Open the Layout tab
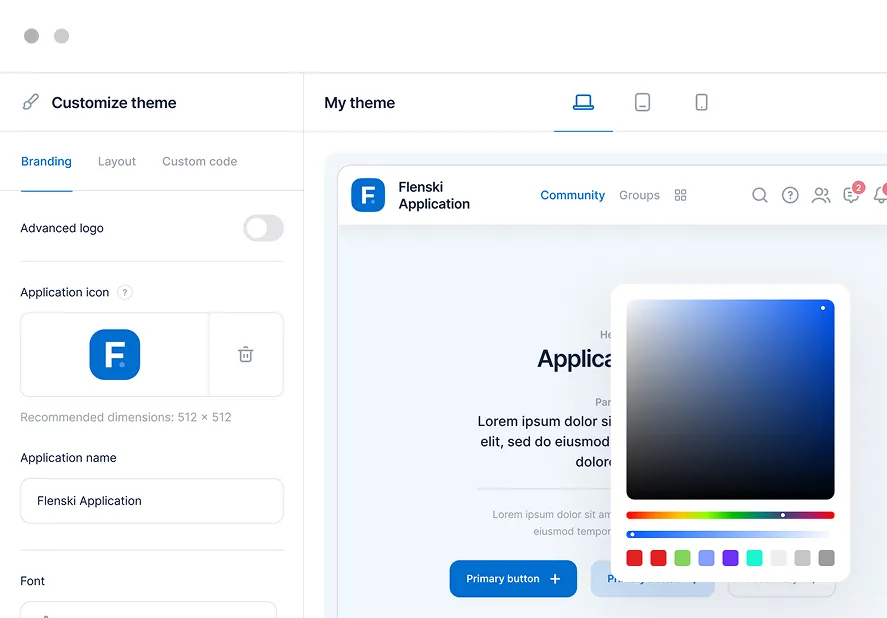Image resolution: width=887 pixels, height=618 pixels. point(117,161)
